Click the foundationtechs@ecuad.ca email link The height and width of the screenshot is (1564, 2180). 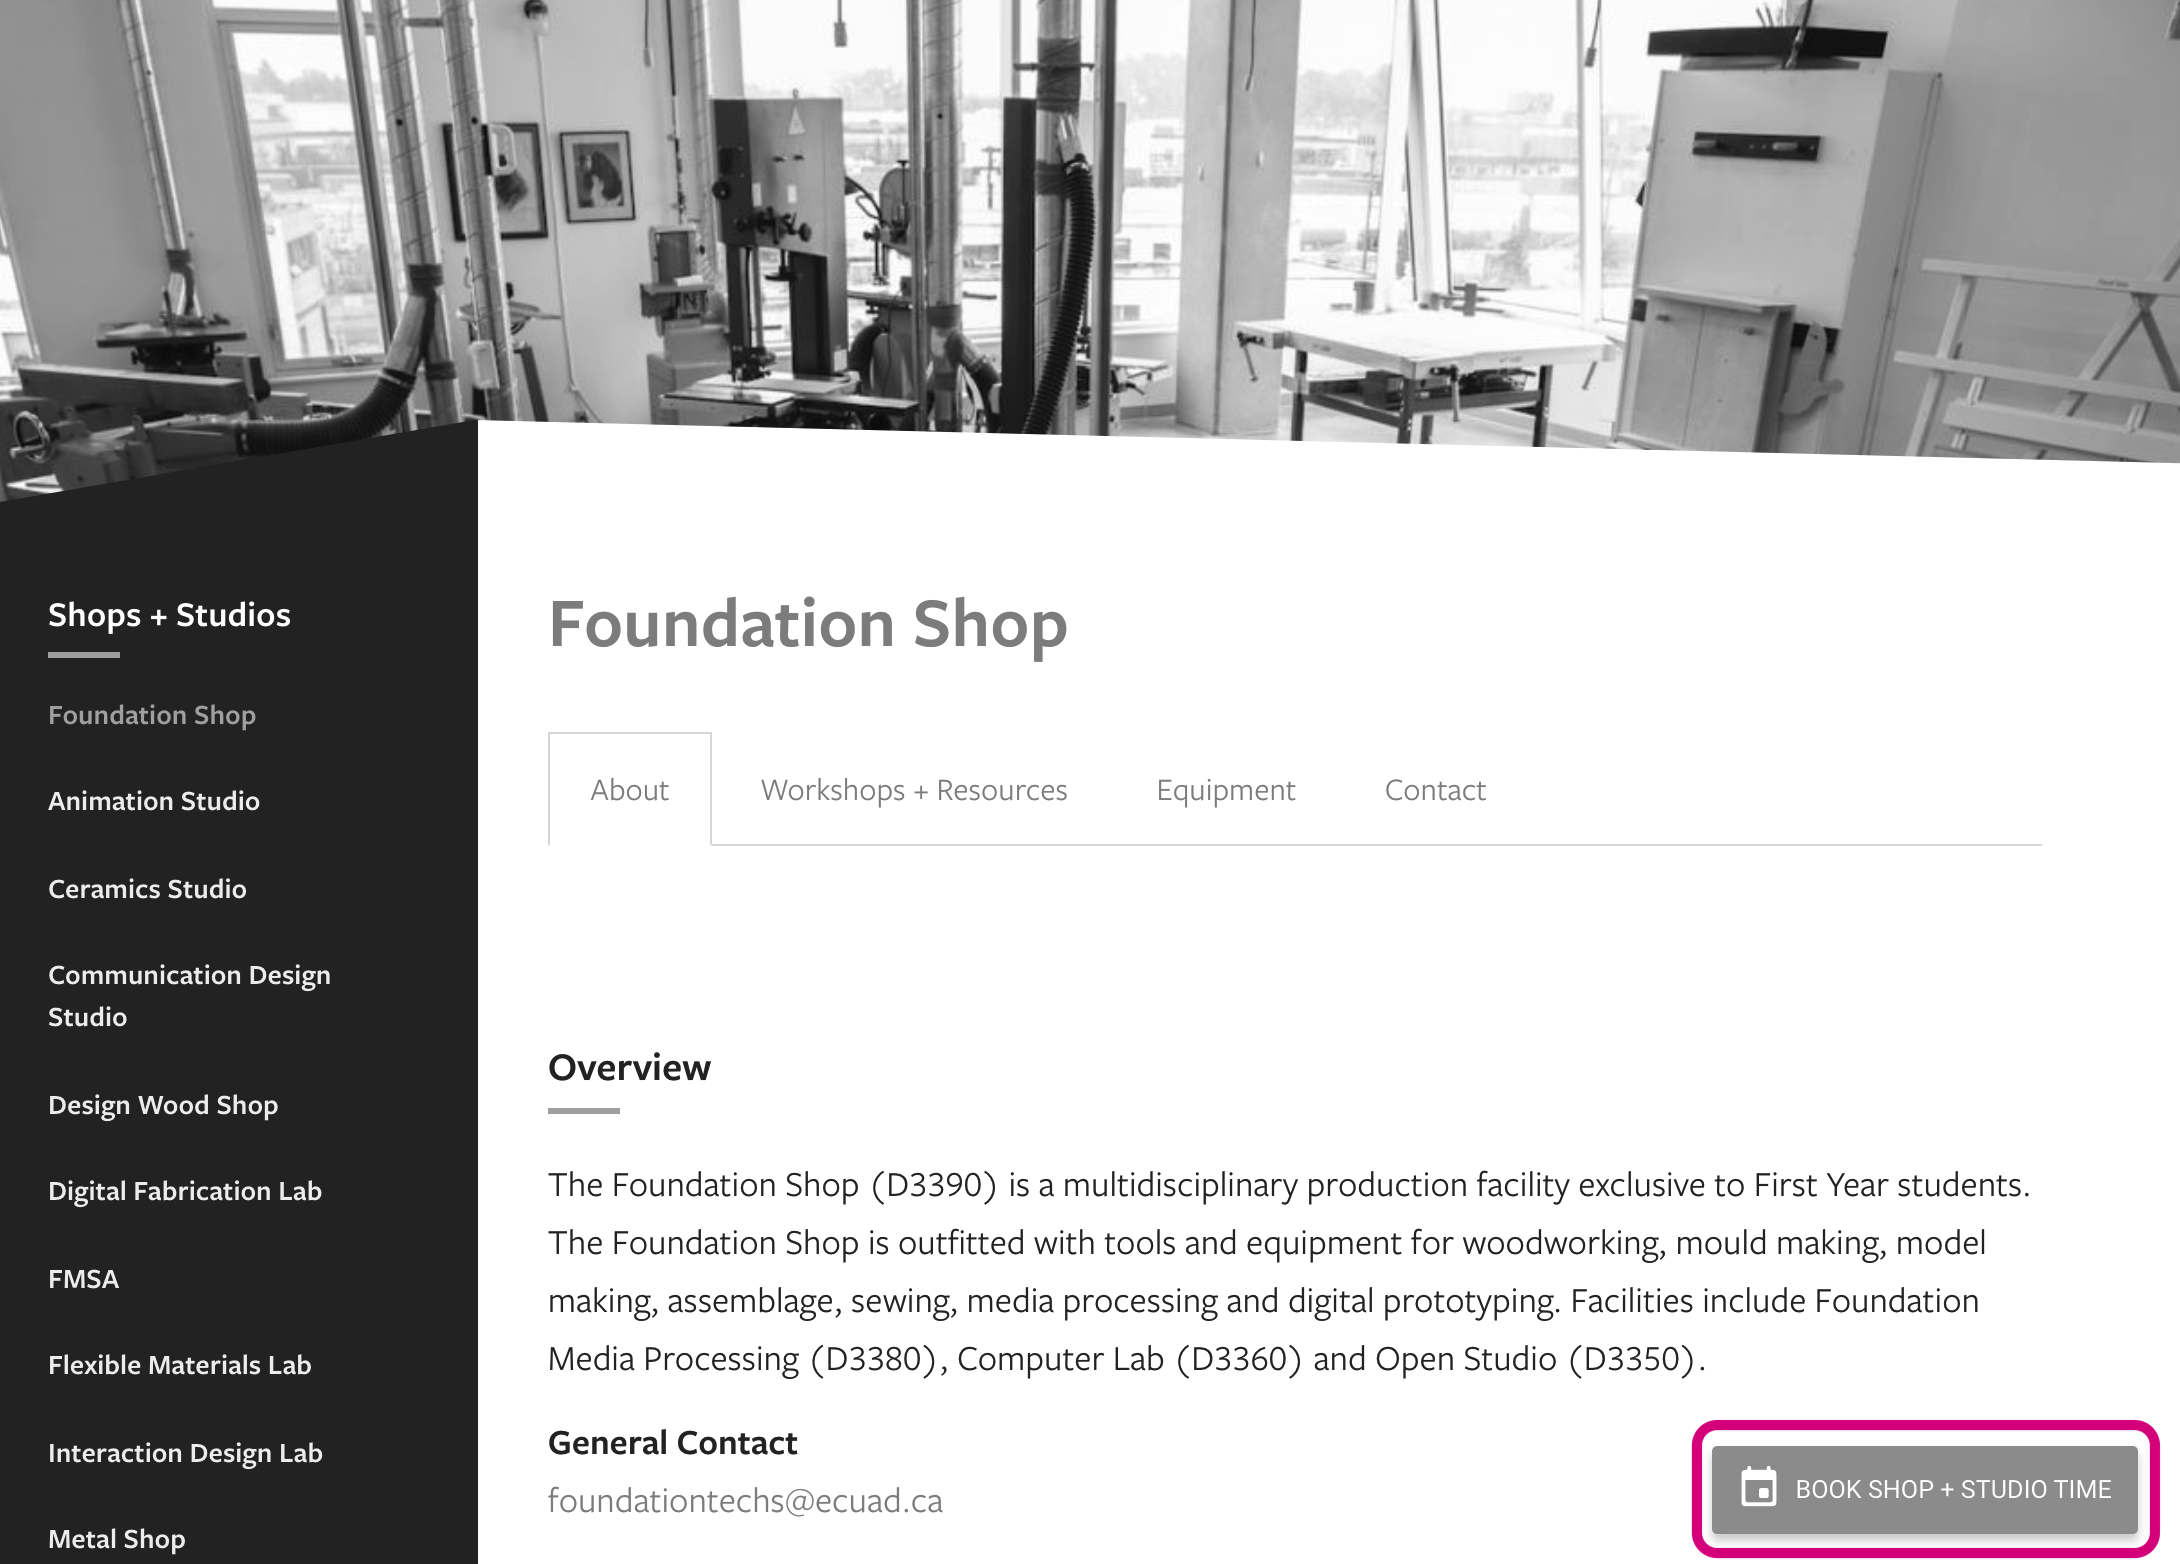745,1500
